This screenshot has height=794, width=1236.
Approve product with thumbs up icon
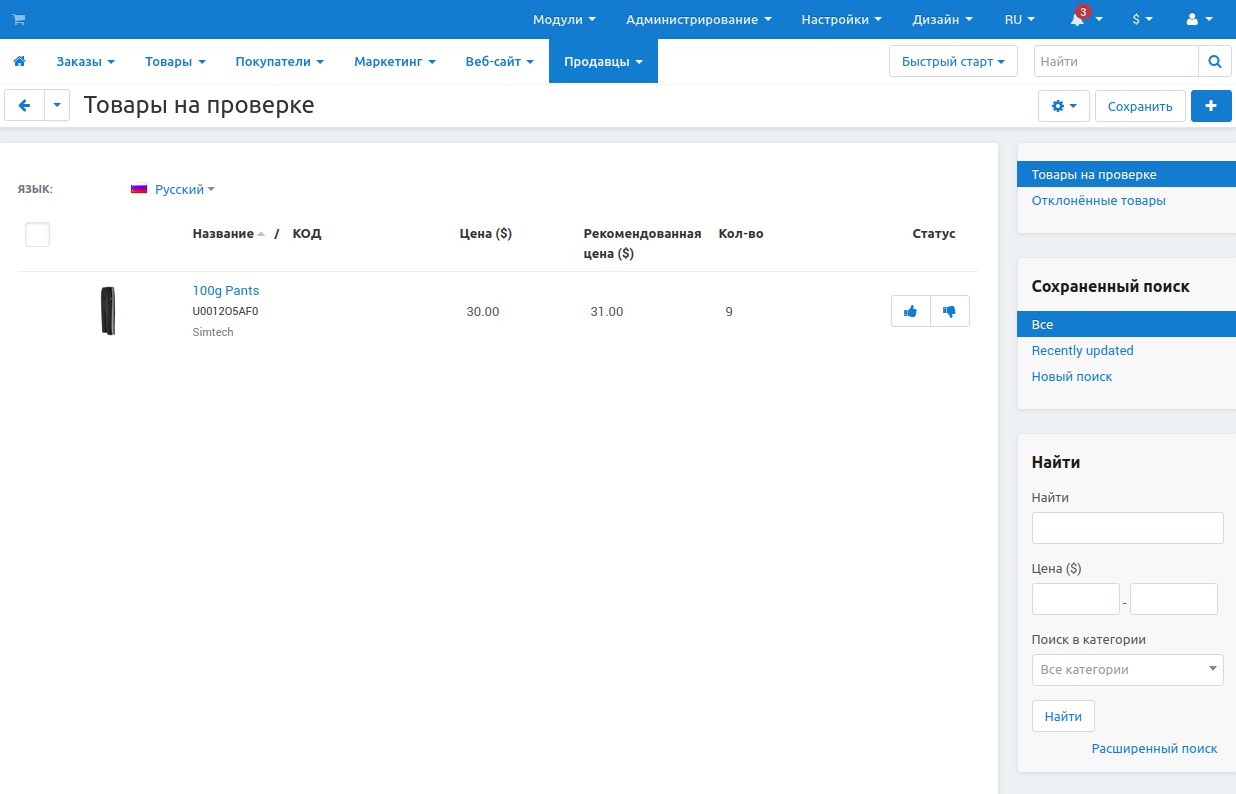[x=910, y=311]
